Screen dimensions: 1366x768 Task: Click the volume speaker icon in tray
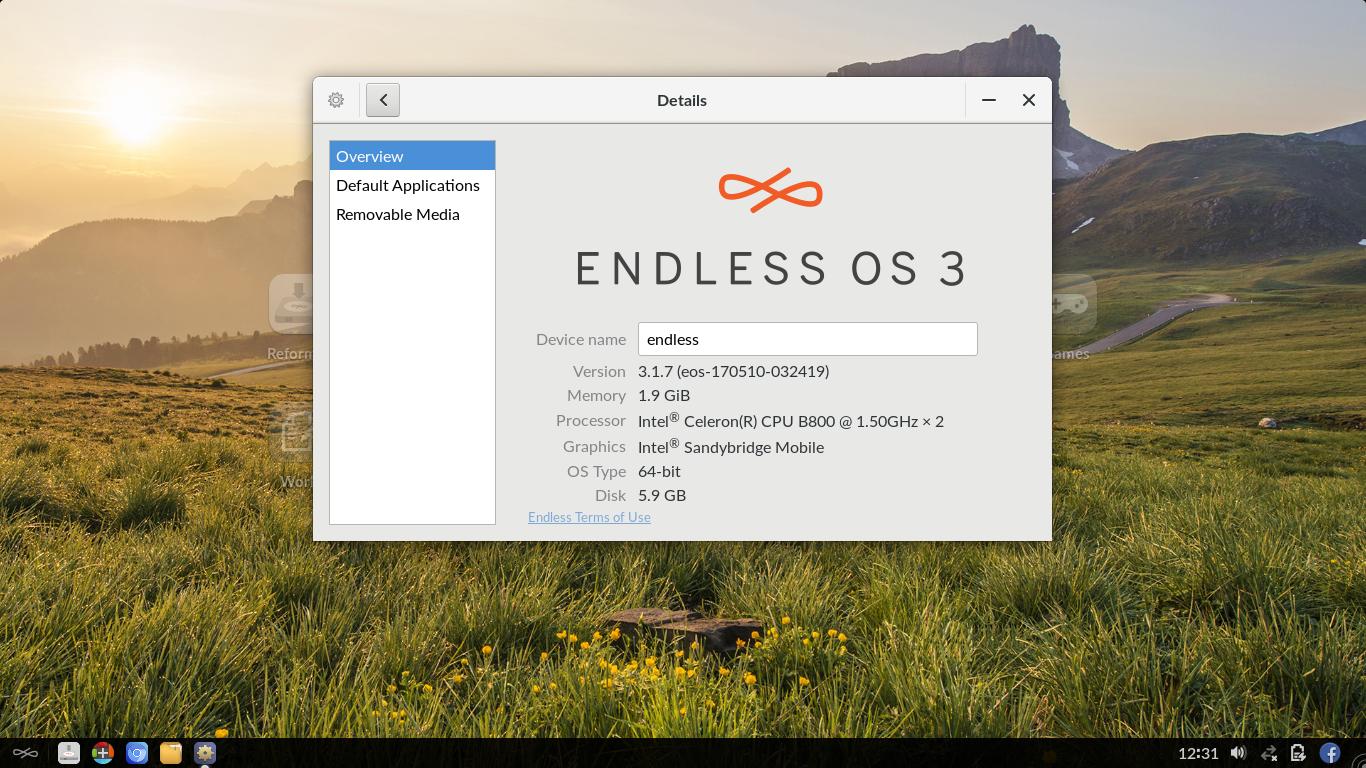coord(1238,753)
